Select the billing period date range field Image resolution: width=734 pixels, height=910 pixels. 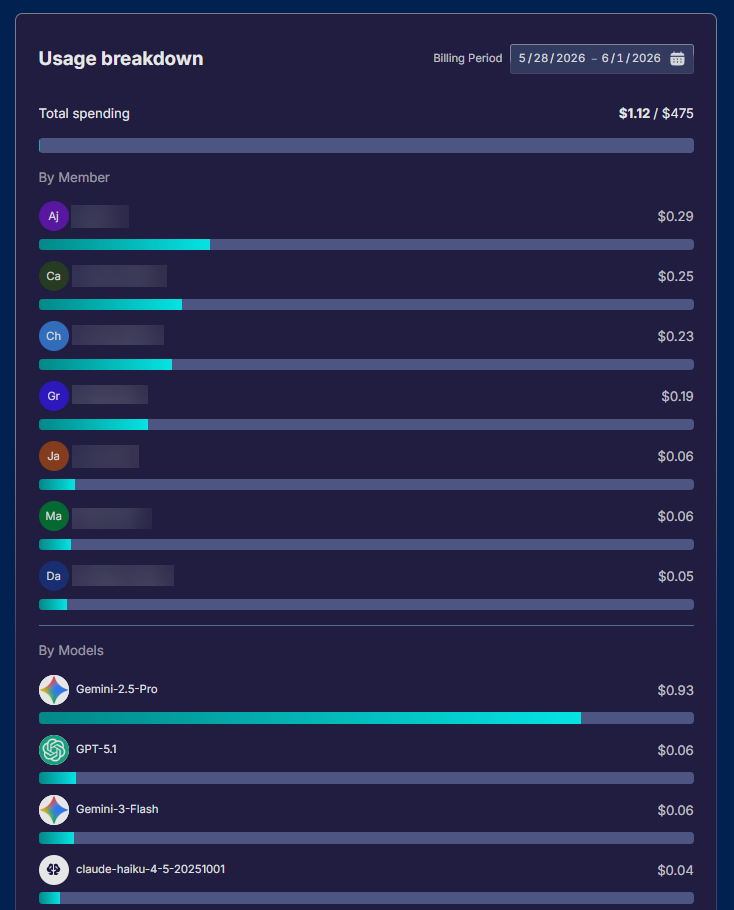(602, 59)
